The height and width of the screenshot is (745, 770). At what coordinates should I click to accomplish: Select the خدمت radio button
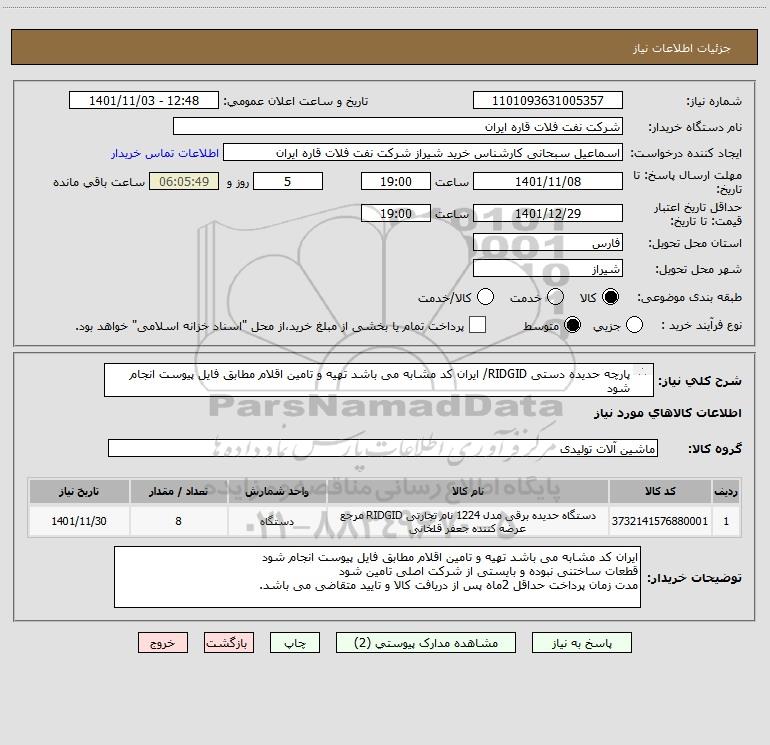click(x=555, y=297)
